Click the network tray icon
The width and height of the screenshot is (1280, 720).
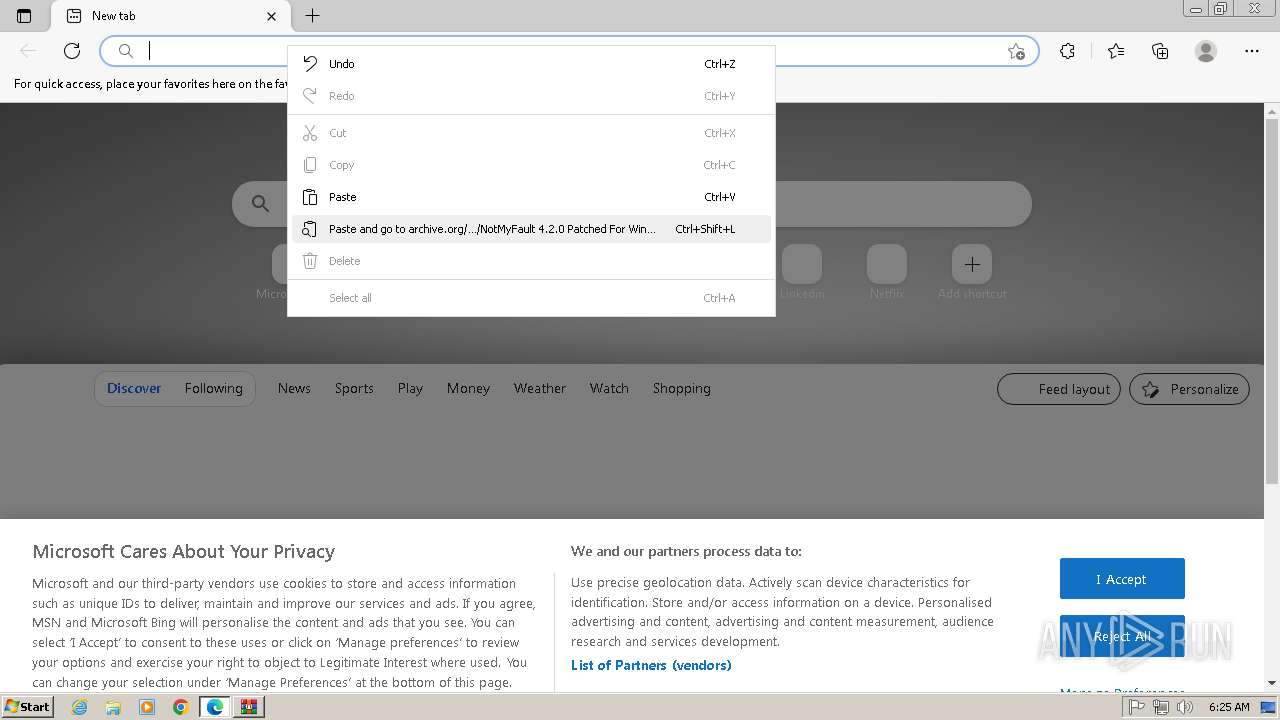[1160, 707]
